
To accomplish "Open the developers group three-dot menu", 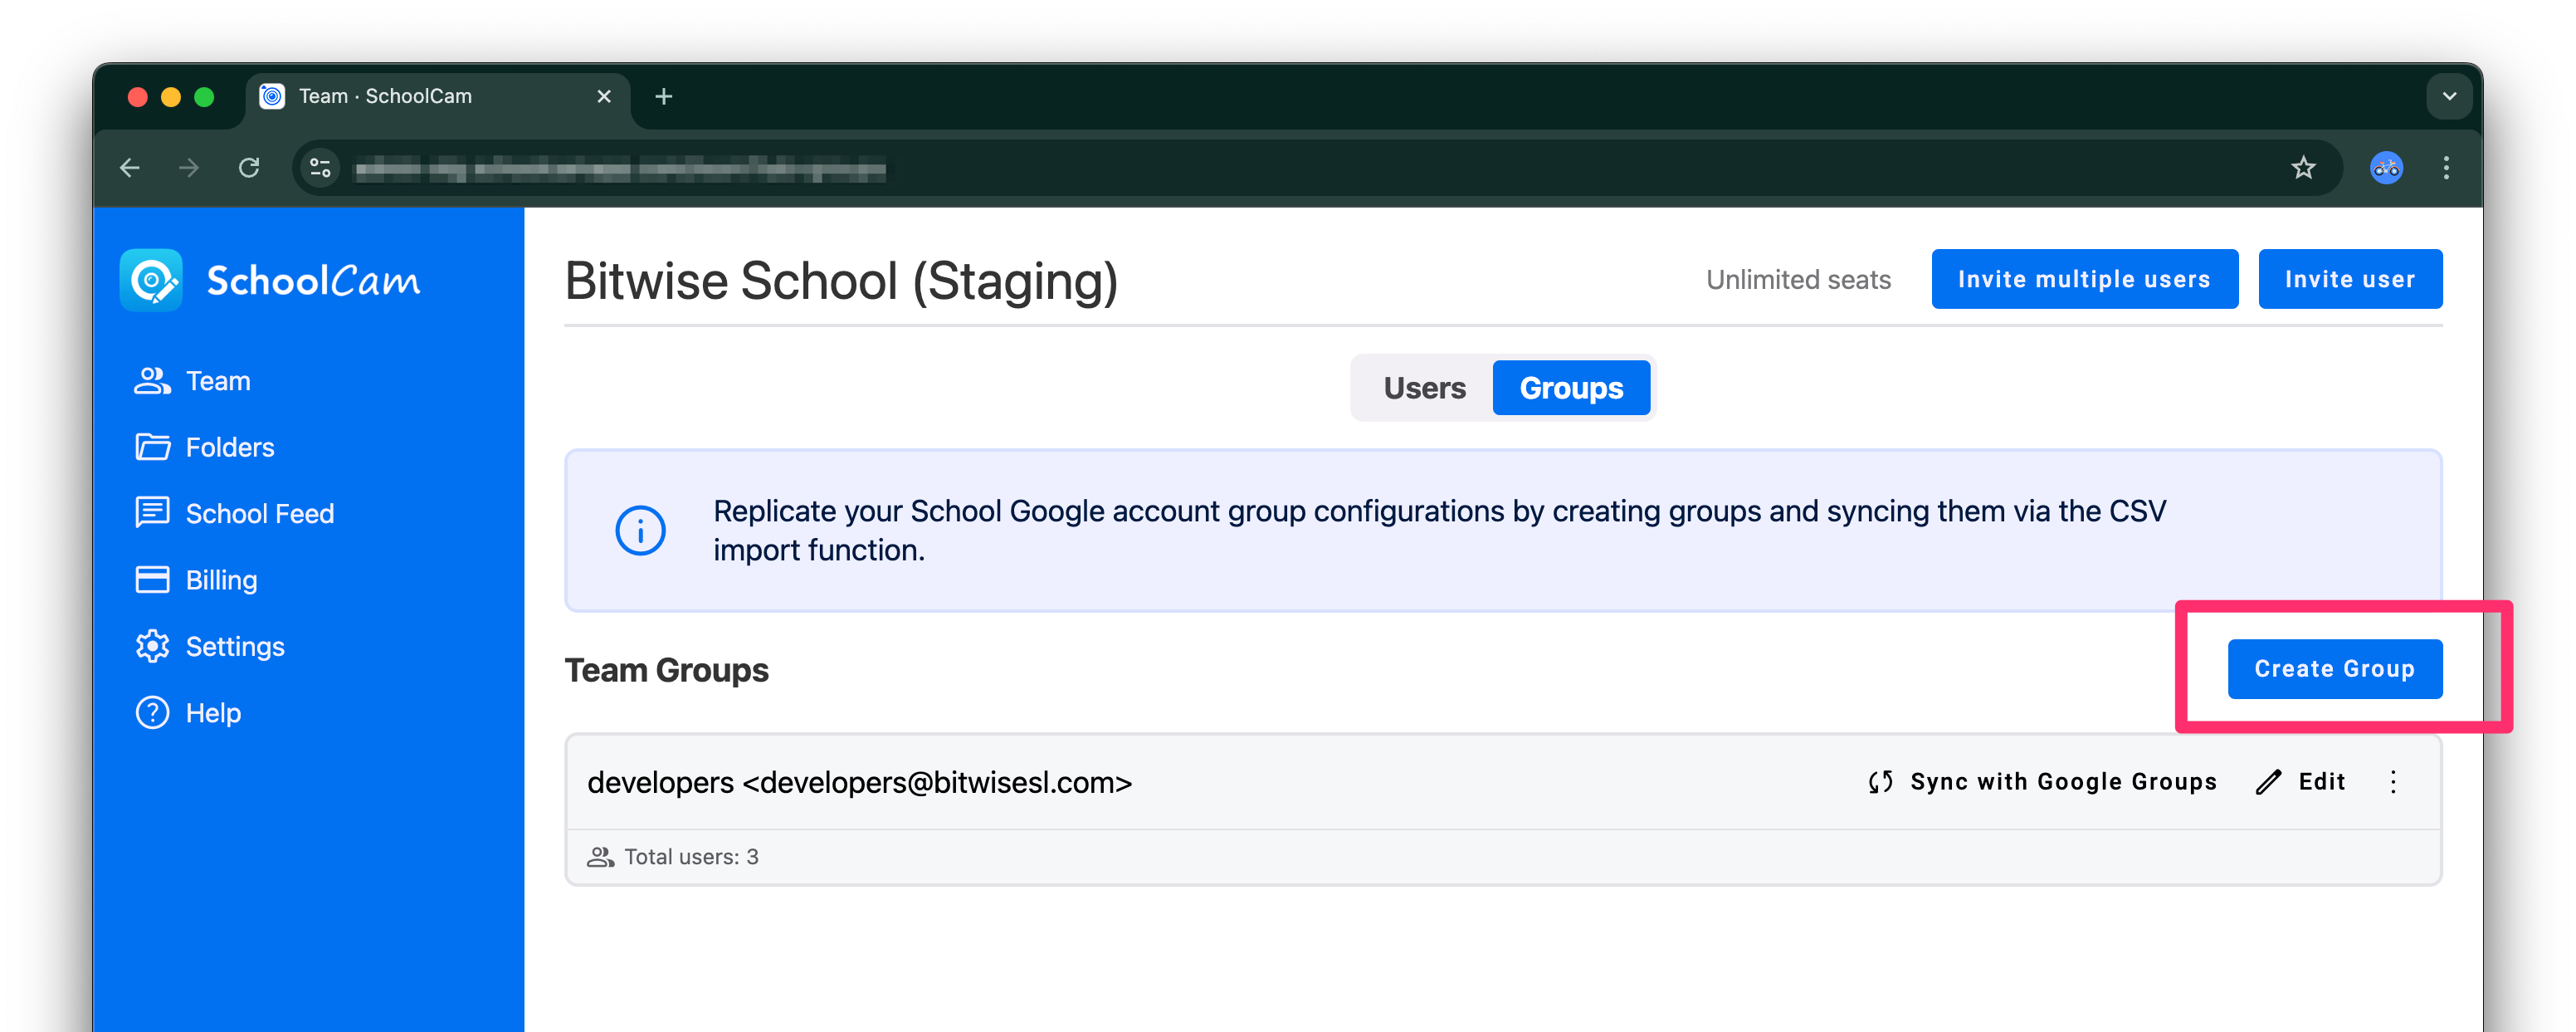I will (x=2393, y=781).
